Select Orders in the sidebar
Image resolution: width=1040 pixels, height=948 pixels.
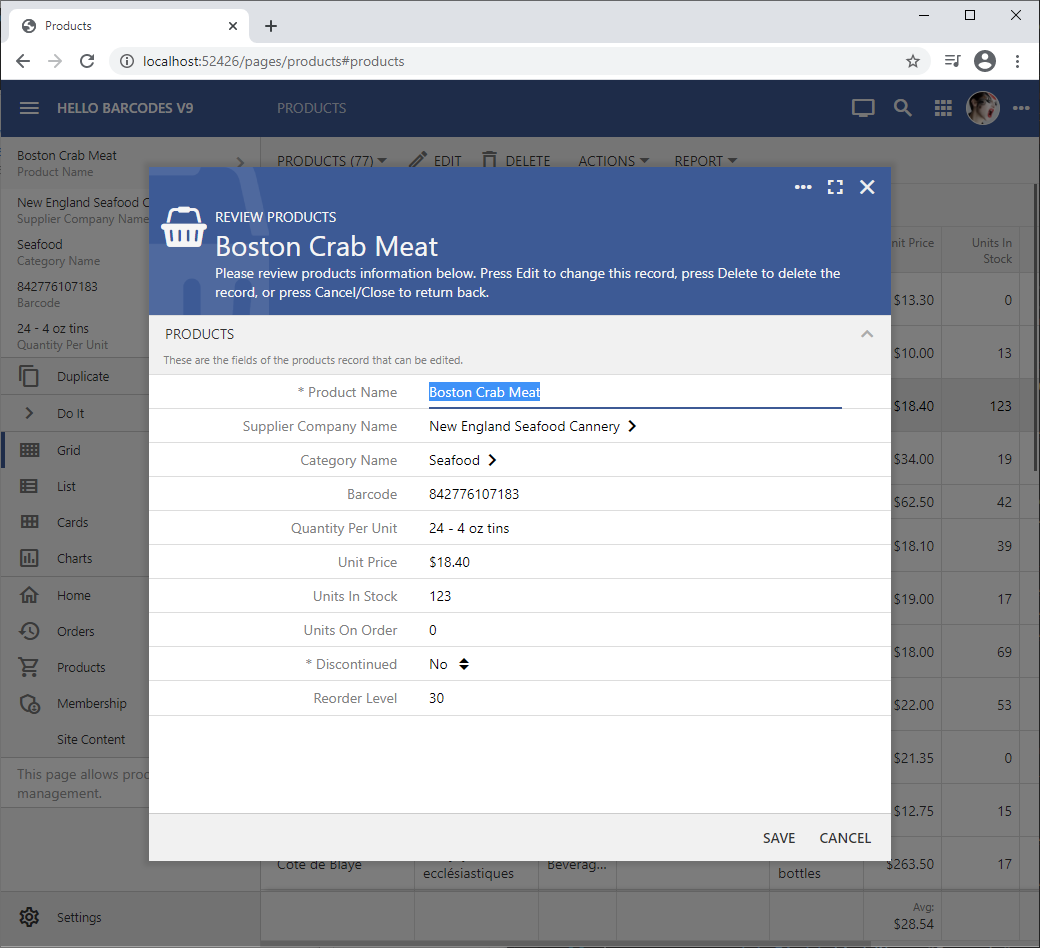tap(75, 631)
